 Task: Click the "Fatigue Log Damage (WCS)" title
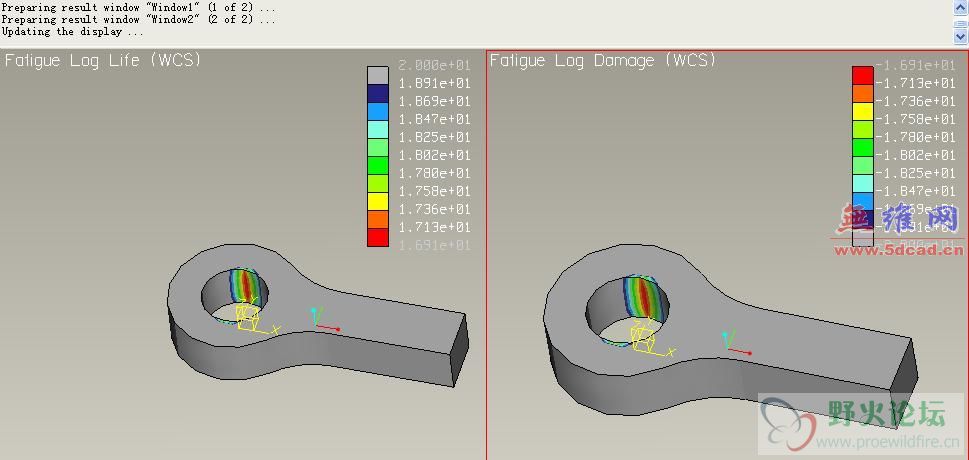(x=603, y=61)
